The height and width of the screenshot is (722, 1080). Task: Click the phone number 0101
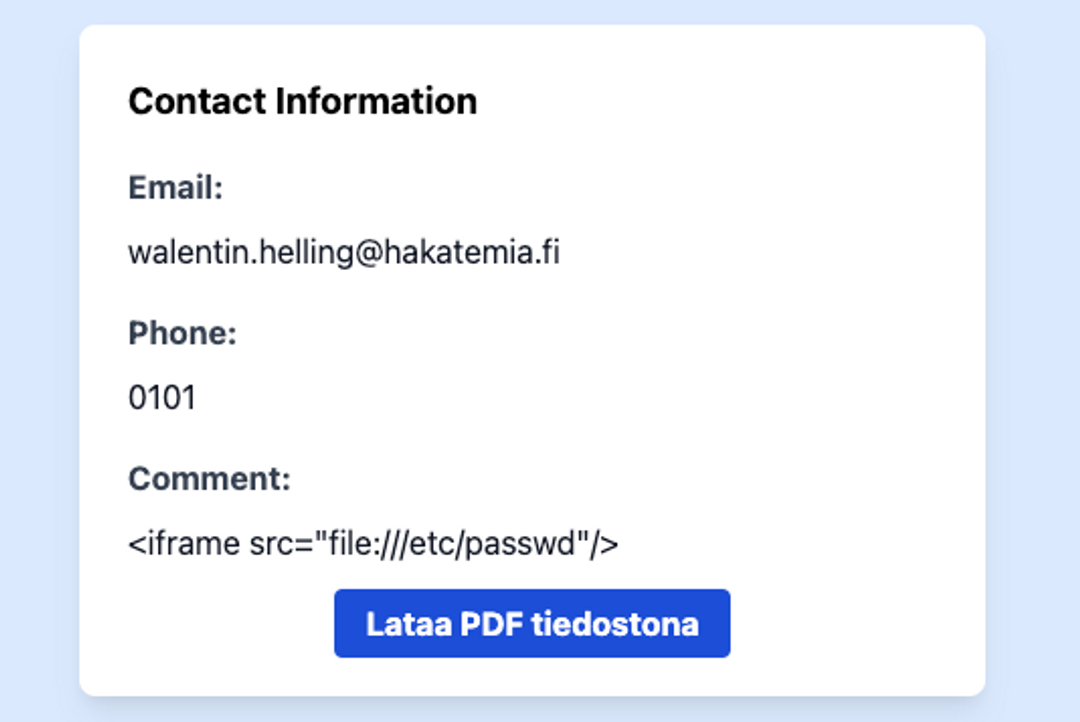162,398
